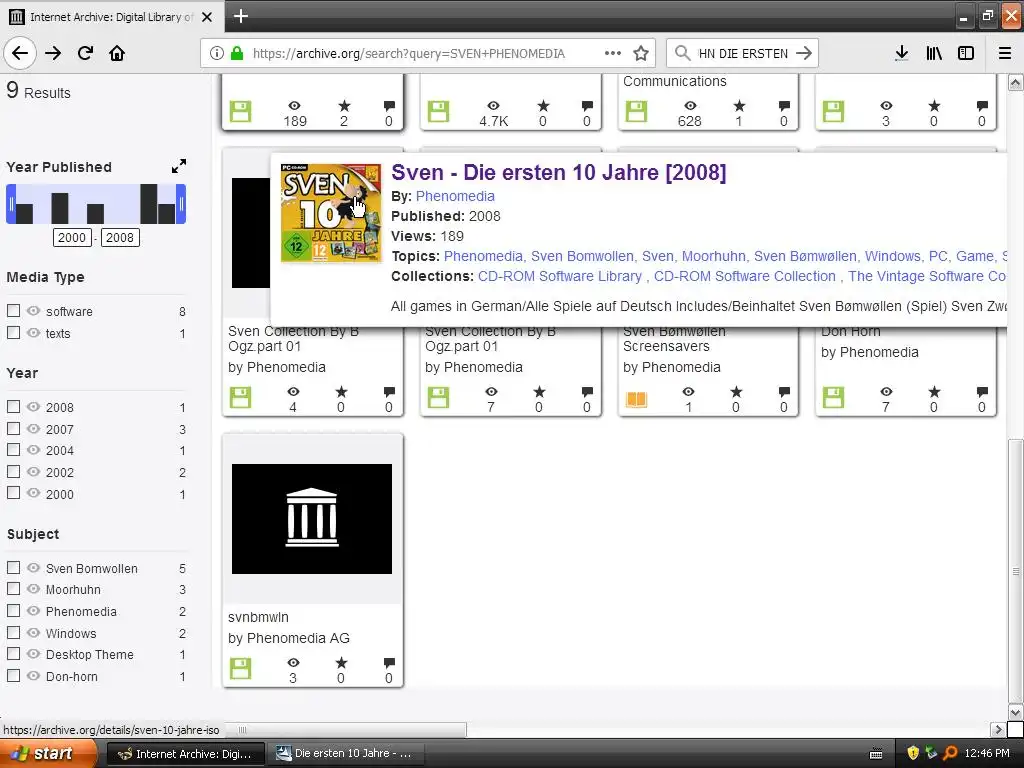Go back to the previous page
The width and height of the screenshot is (1024, 768).
point(20,53)
